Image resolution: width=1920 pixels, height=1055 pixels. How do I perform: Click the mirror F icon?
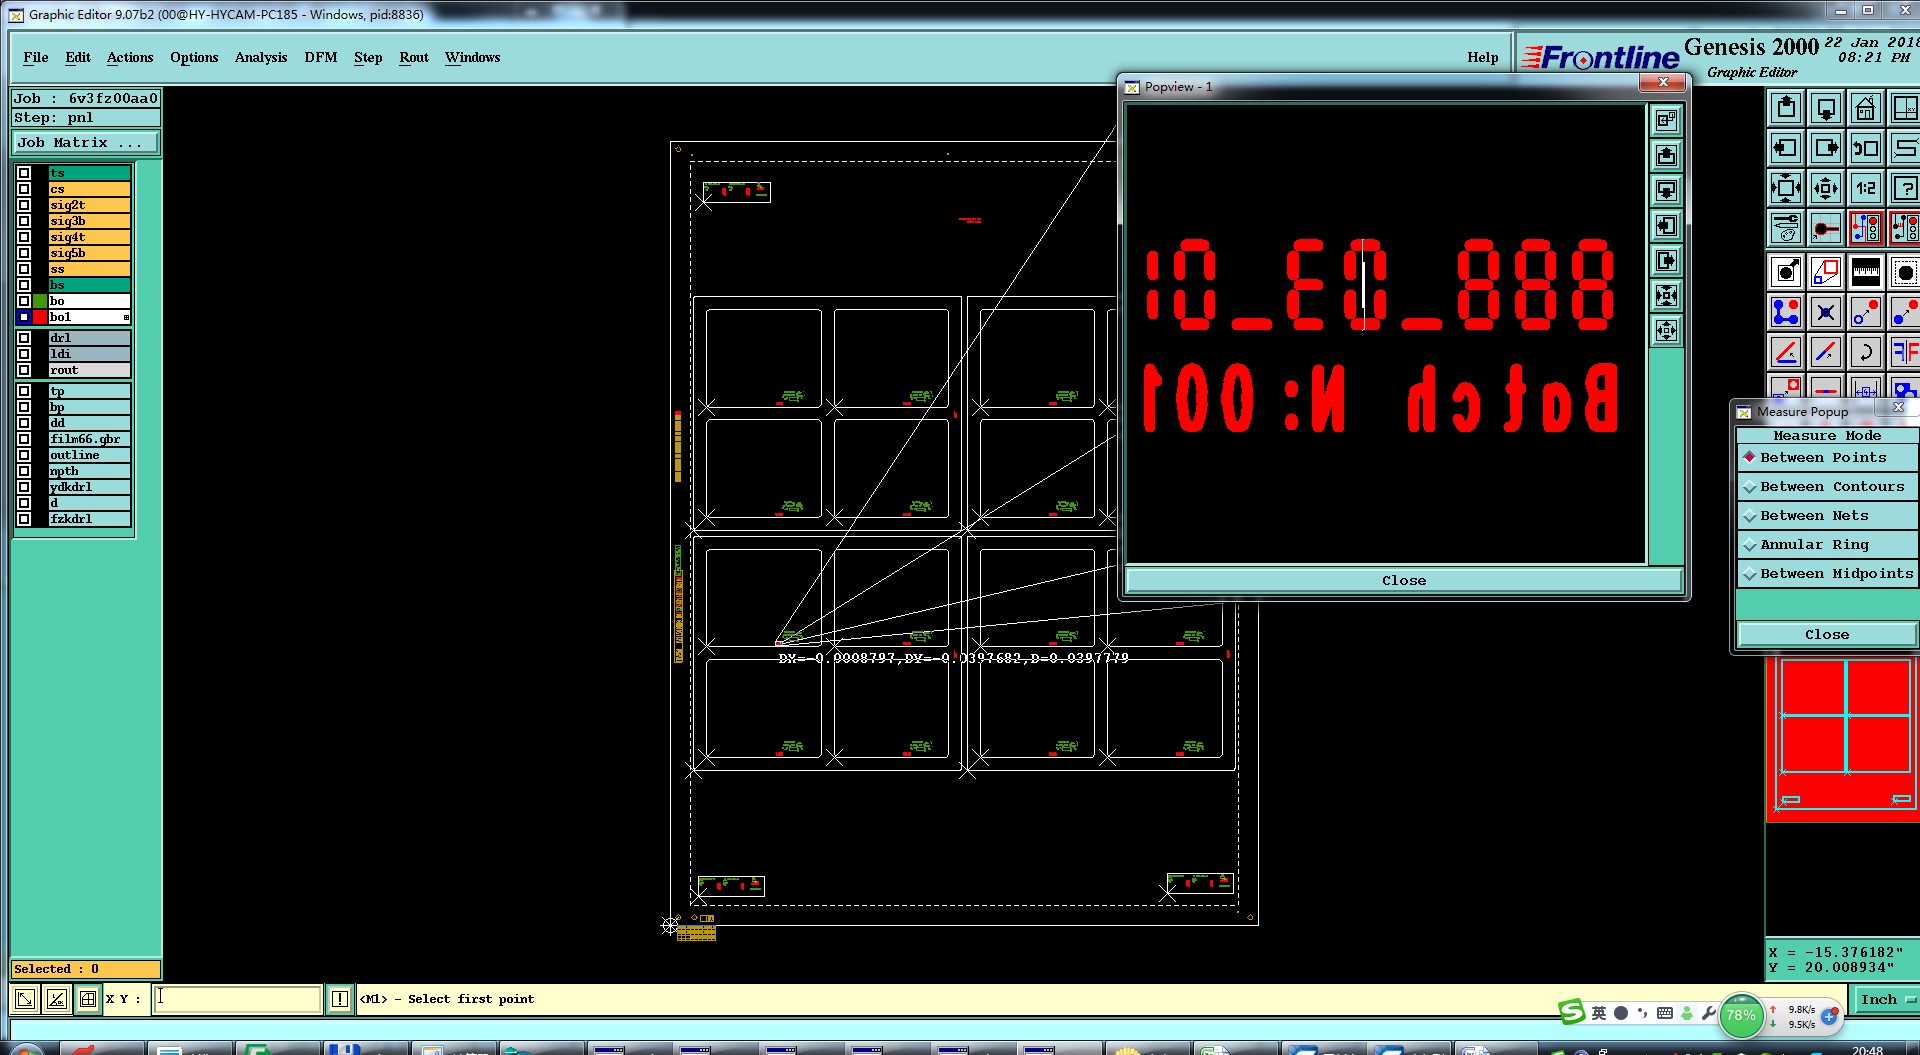coord(1904,352)
